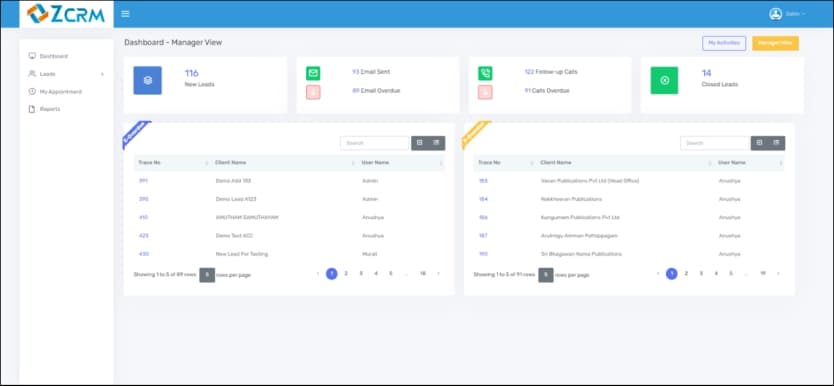Image resolution: width=834 pixels, height=386 pixels.
Task: Toggle the first view button in the left table toolbar
Action: 420,143
